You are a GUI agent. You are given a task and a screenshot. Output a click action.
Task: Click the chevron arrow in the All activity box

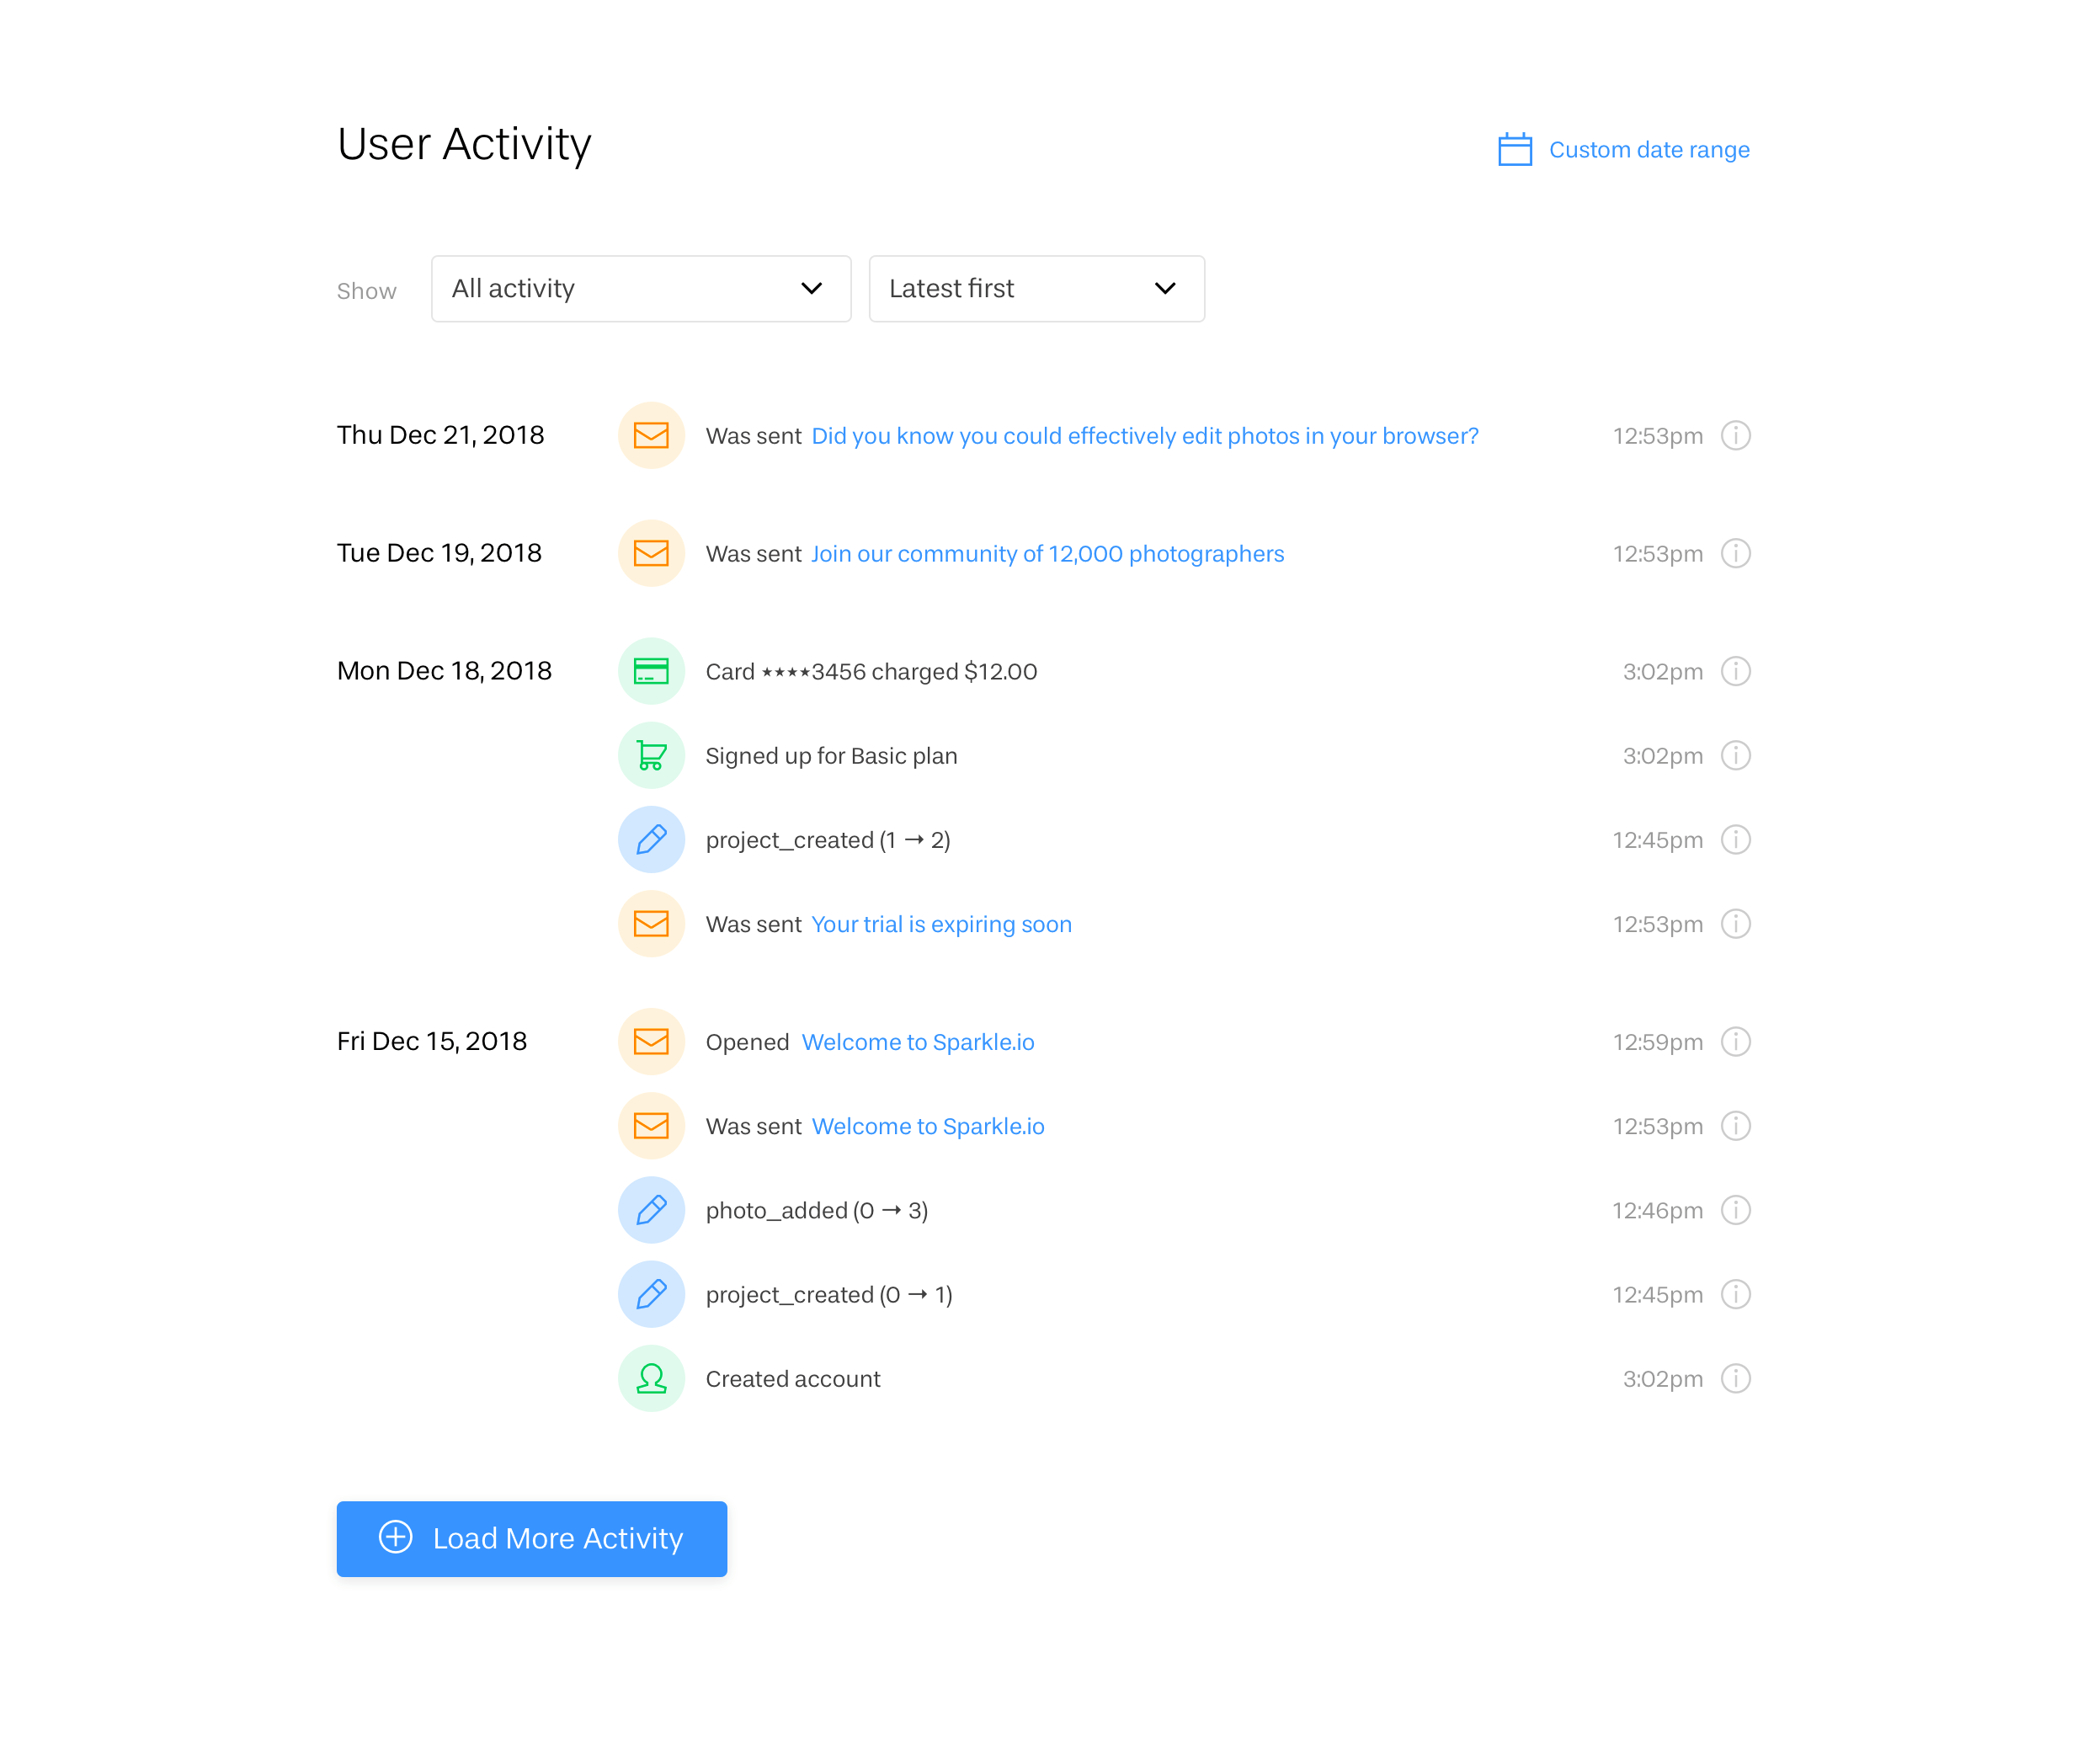coord(811,289)
